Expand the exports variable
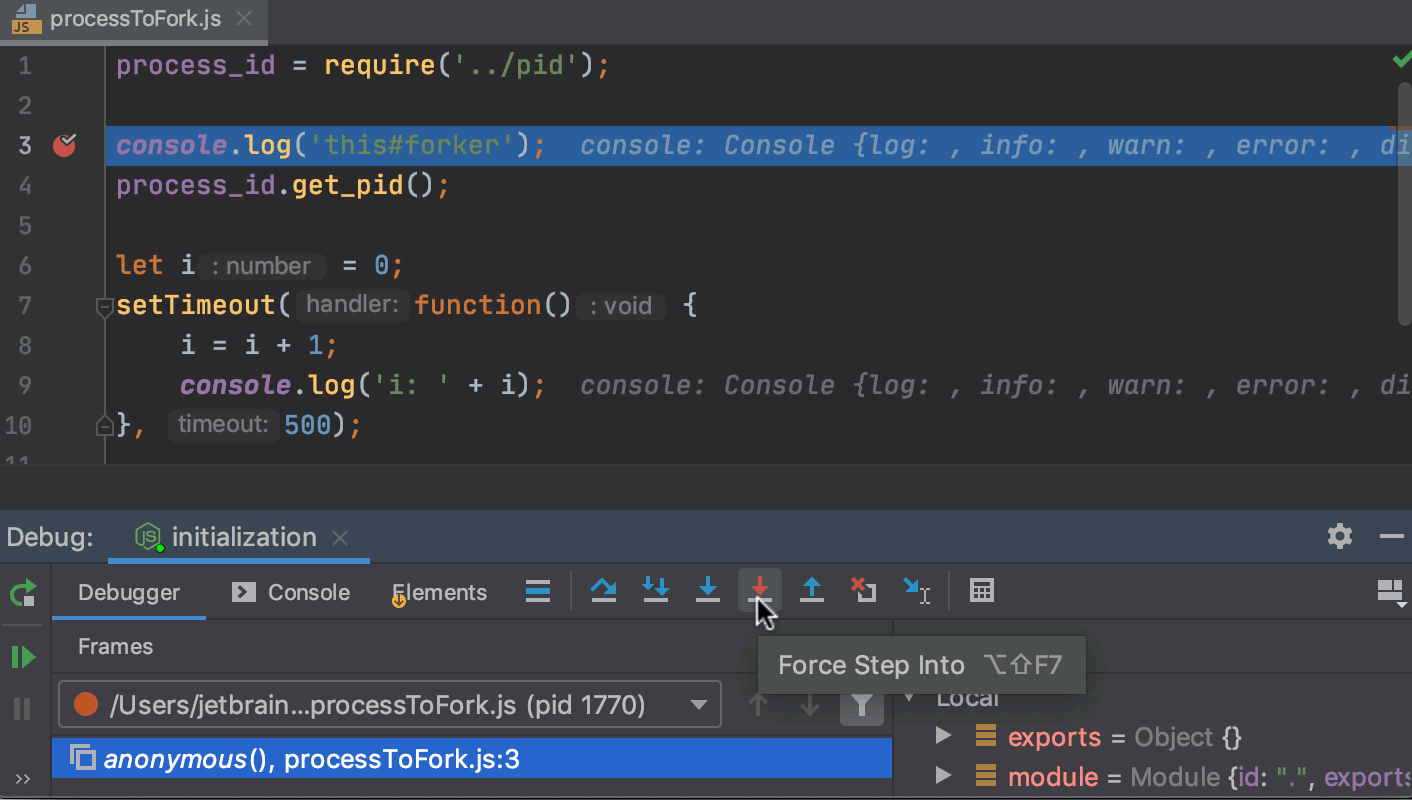Image resolution: width=1412 pixels, height=800 pixels. click(943, 737)
